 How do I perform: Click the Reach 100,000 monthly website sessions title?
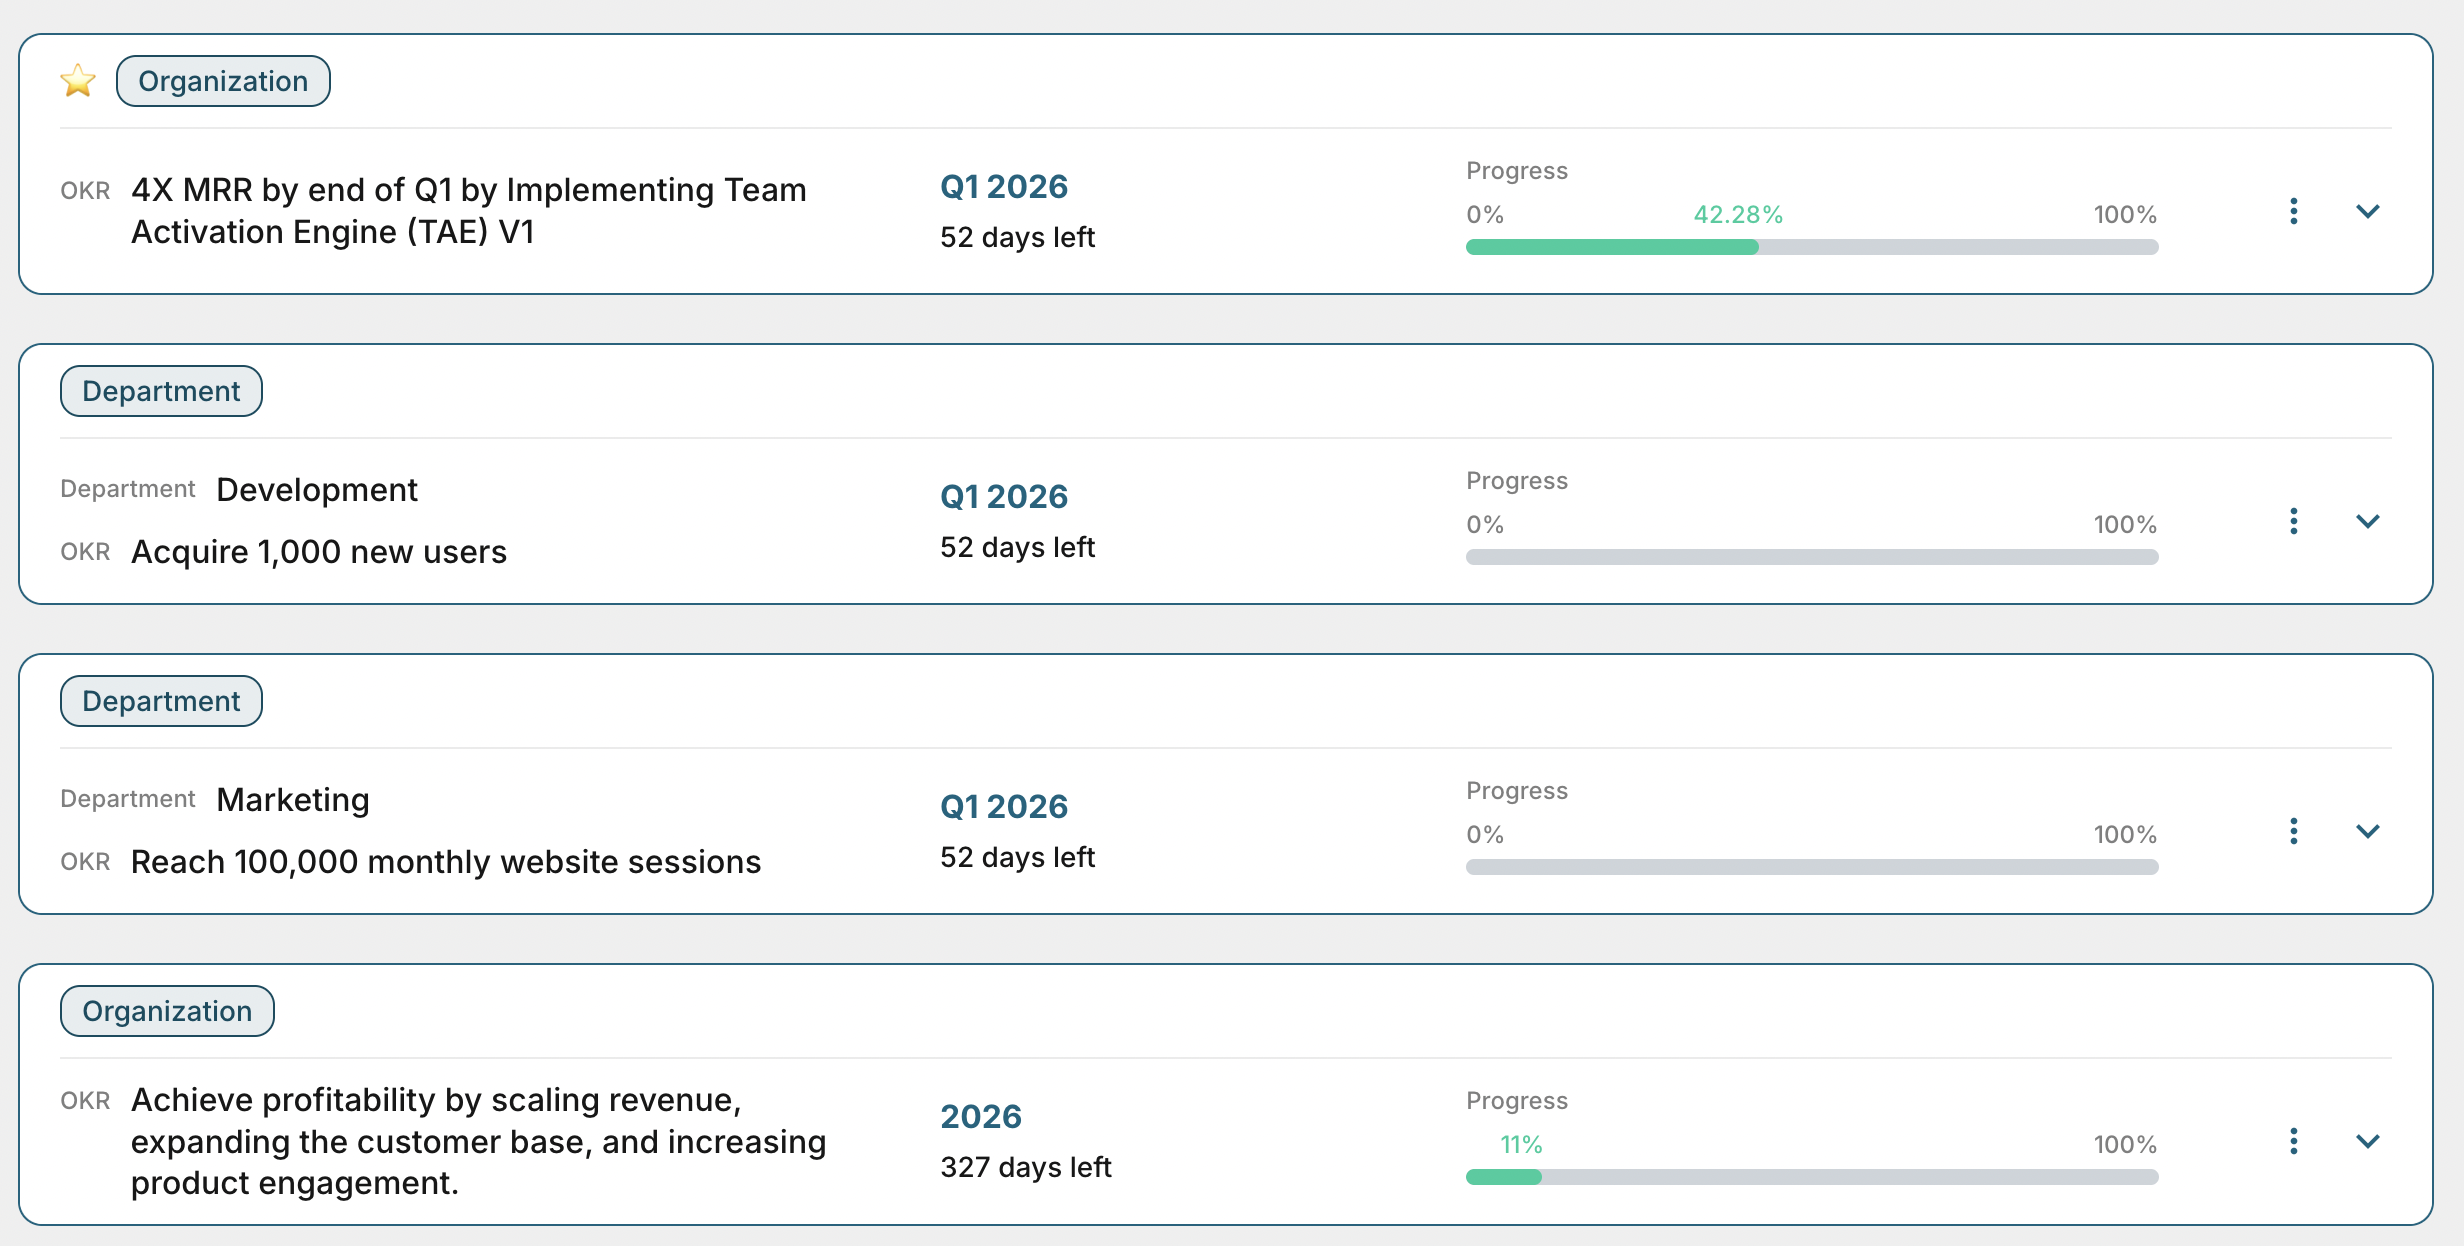(444, 861)
